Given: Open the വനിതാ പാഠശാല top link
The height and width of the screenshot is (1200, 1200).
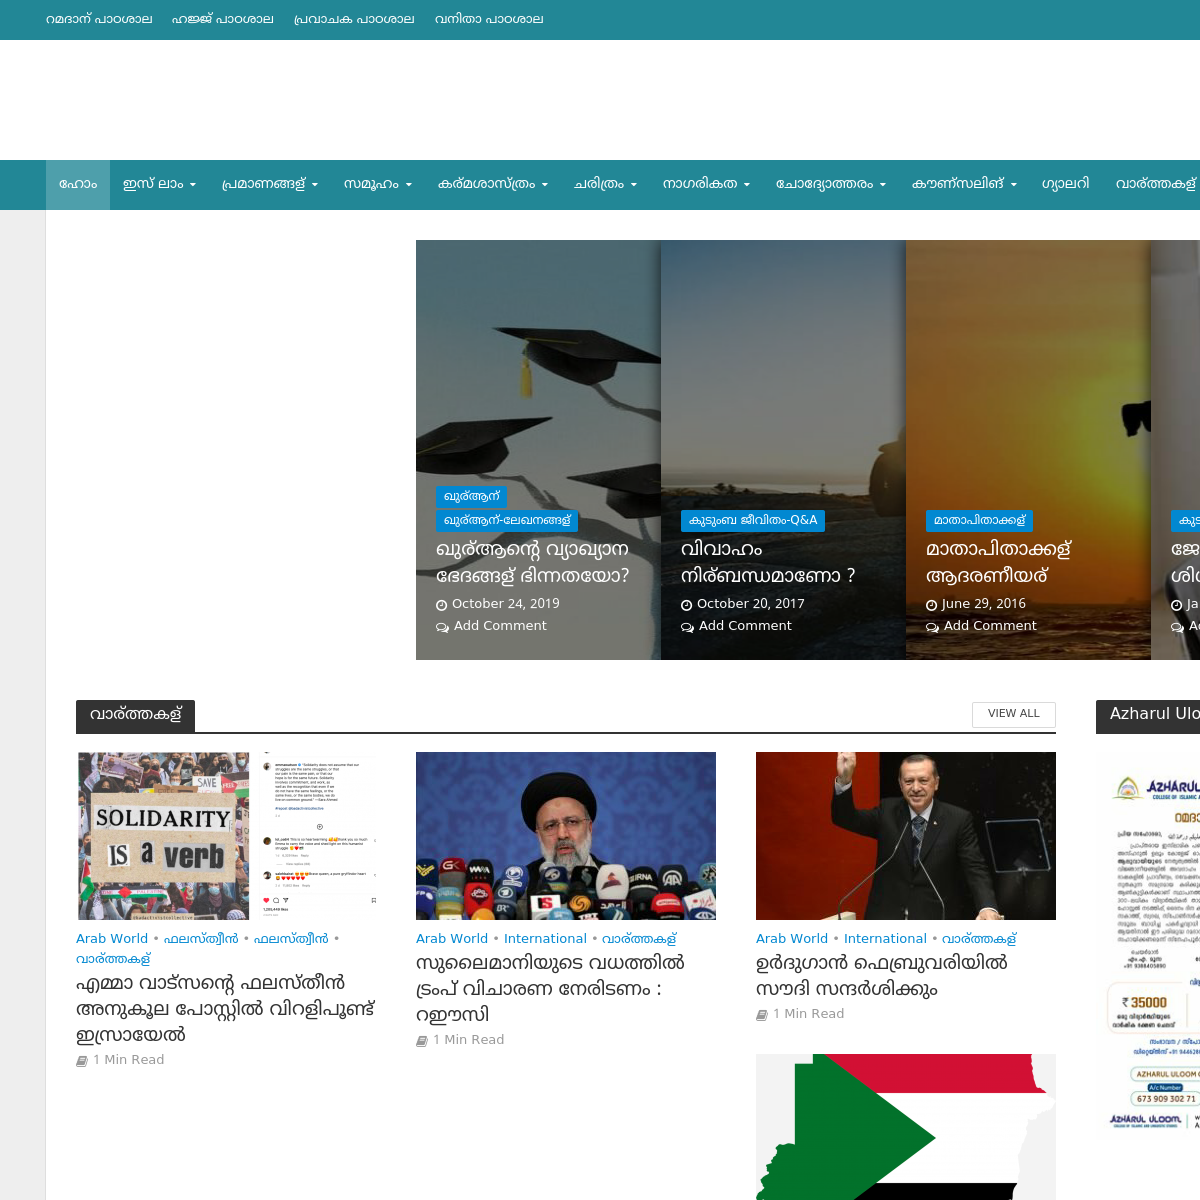Looking at the screenshot, I should [489, 19].
